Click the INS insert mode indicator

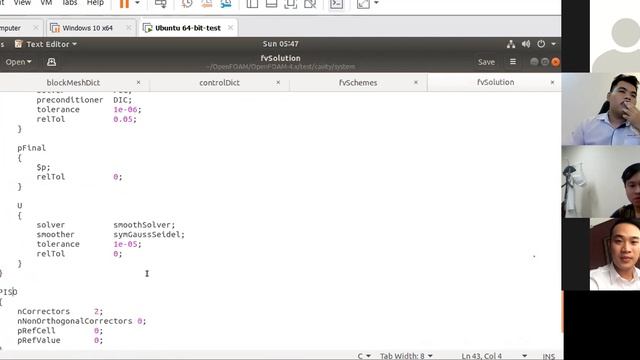(x=549, y=356)
